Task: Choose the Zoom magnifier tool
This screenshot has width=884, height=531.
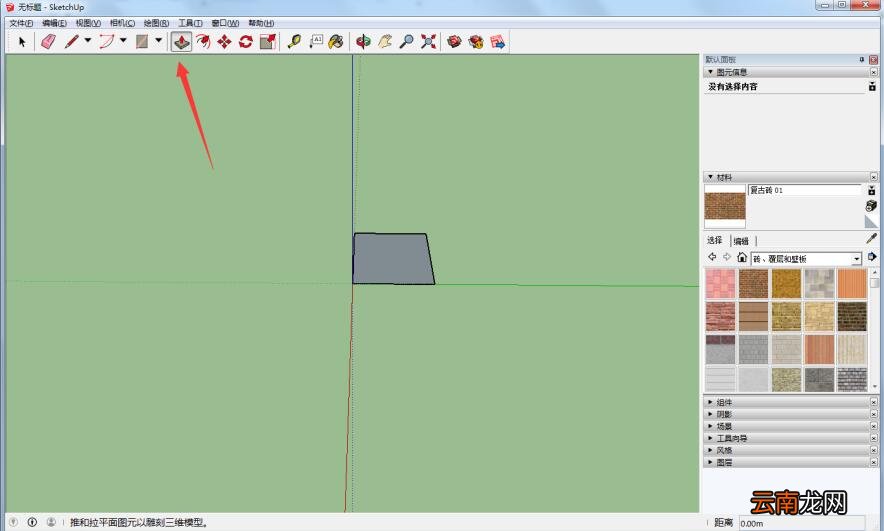Action: coord(406,42)
